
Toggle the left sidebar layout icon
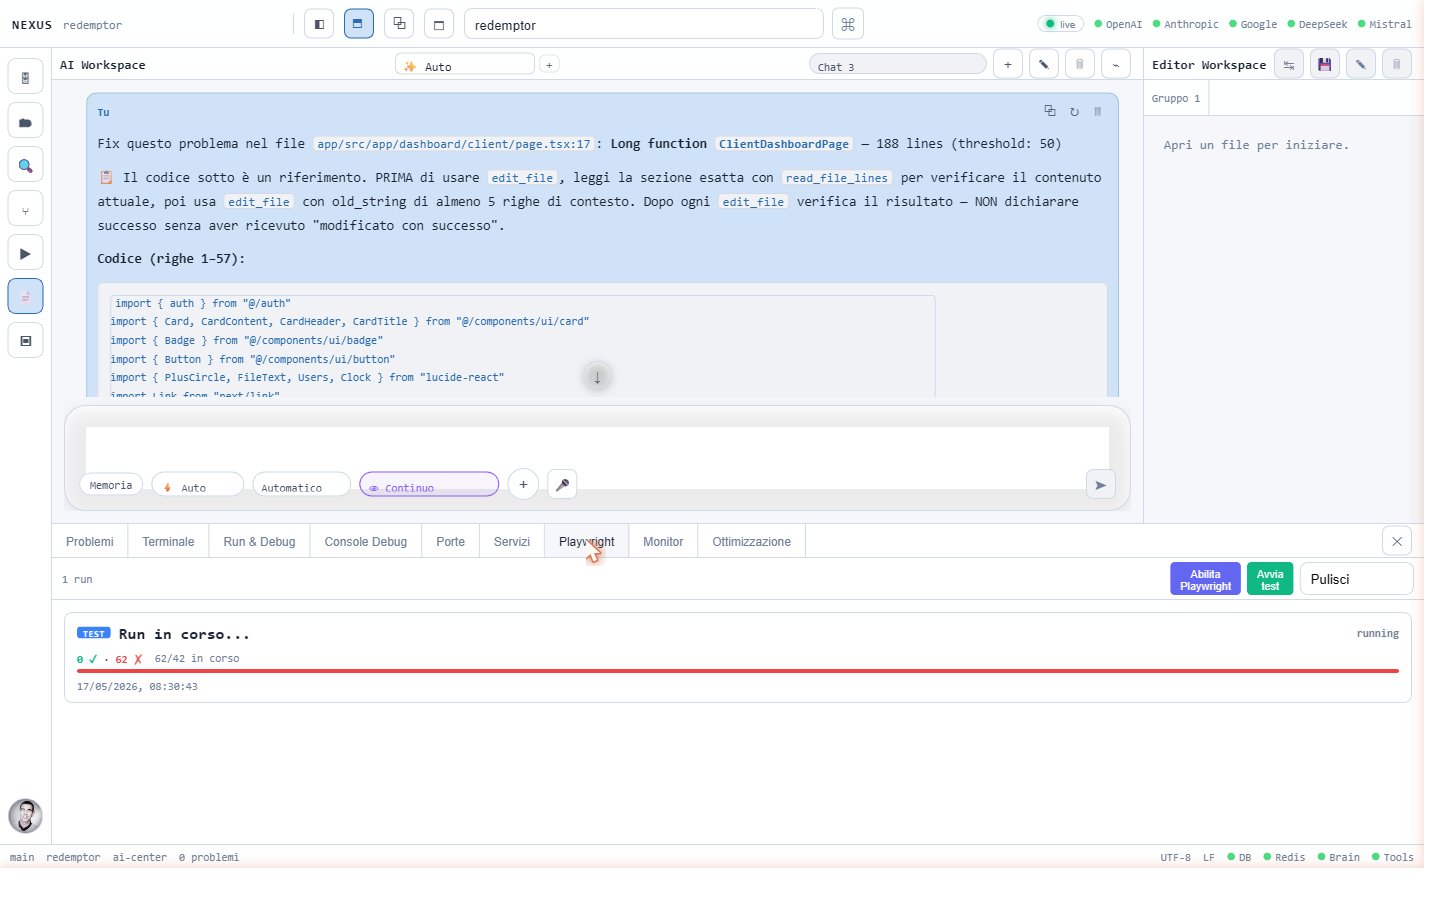pyautogui.click(x=319, y=24)
